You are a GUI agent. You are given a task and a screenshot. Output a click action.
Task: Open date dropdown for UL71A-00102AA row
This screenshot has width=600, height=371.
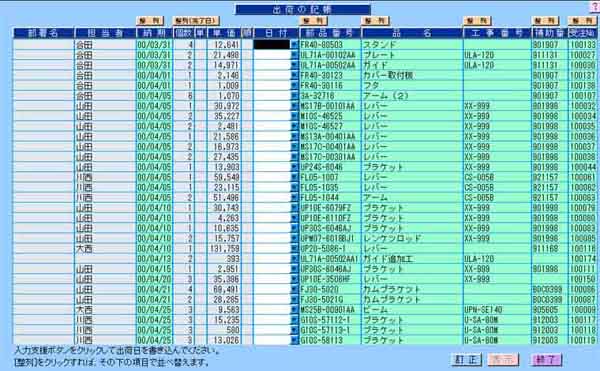294,55
